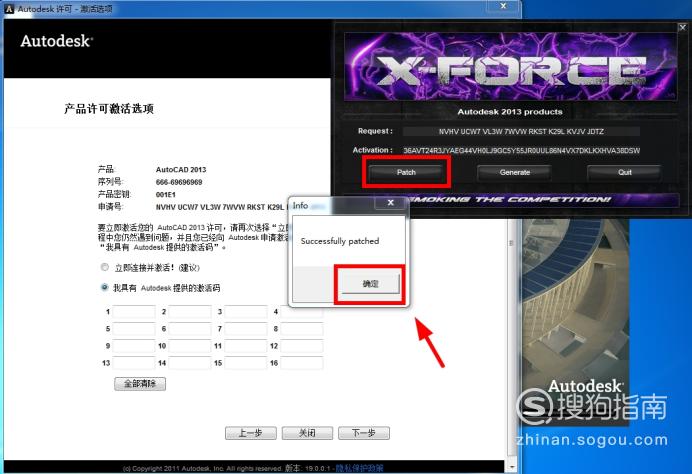
Task: Click the serial number 666-69696969
Action: tap(179, 182)
